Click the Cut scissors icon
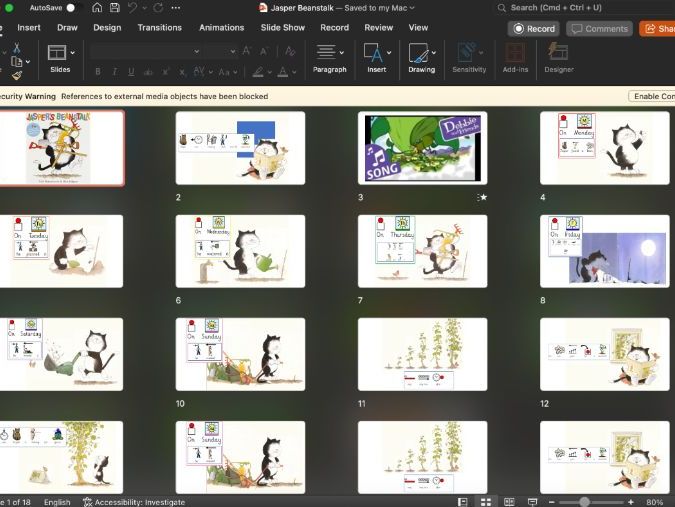Screen dimensions: 675x507 click(17, 48)
